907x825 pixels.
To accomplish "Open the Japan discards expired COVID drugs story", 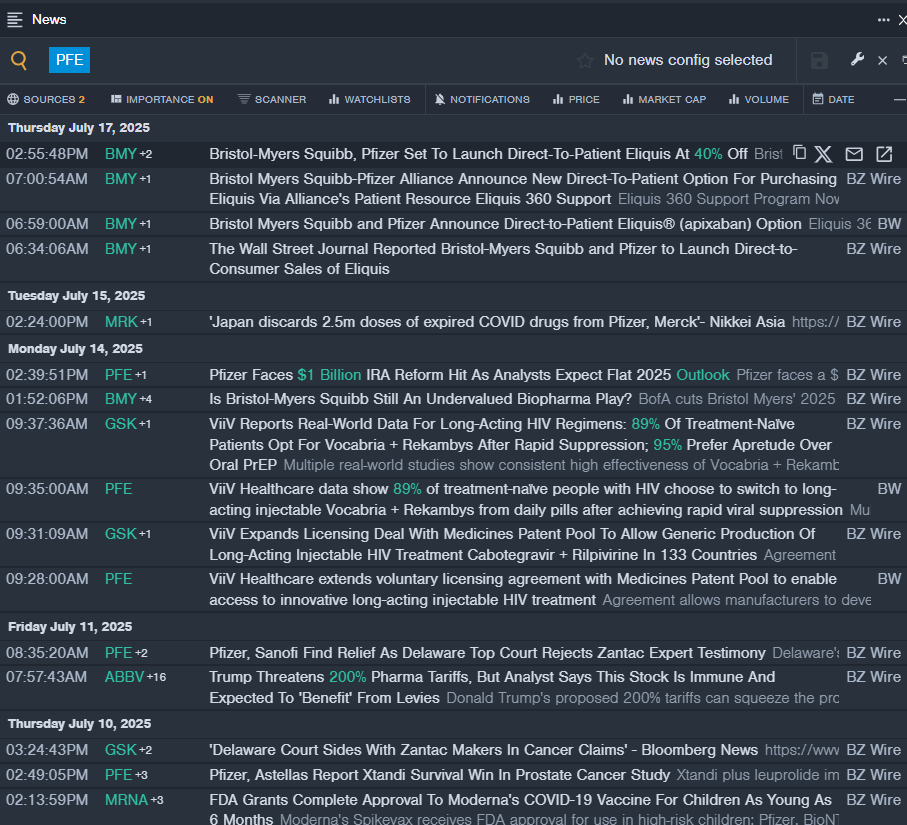I will tap(497, 322).
